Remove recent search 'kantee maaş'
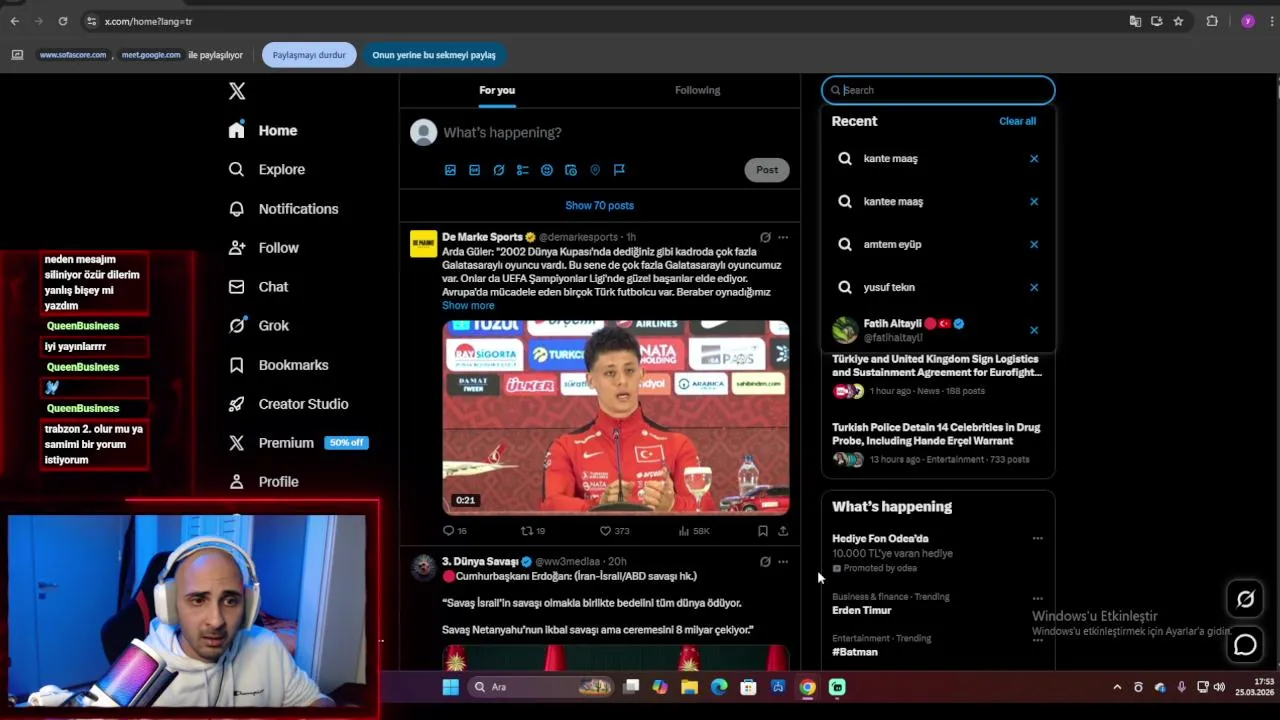The width and height of the screenshot is (1280, 720). (x=1034, y=201)
